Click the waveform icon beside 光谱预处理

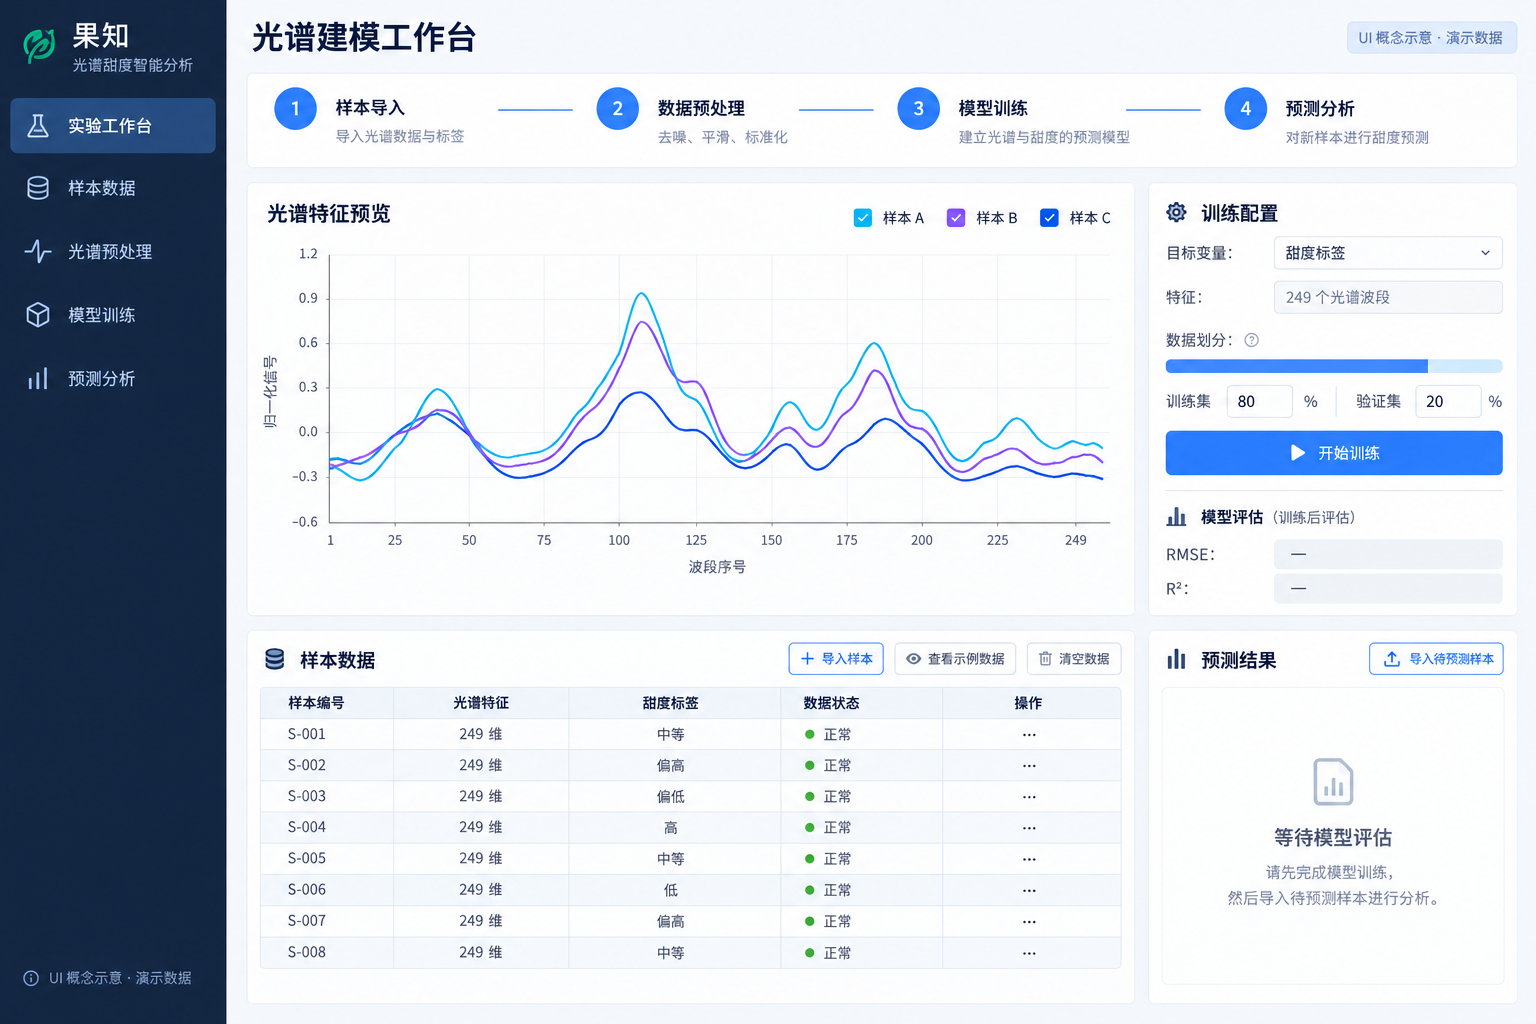click(x=38, y=251)
